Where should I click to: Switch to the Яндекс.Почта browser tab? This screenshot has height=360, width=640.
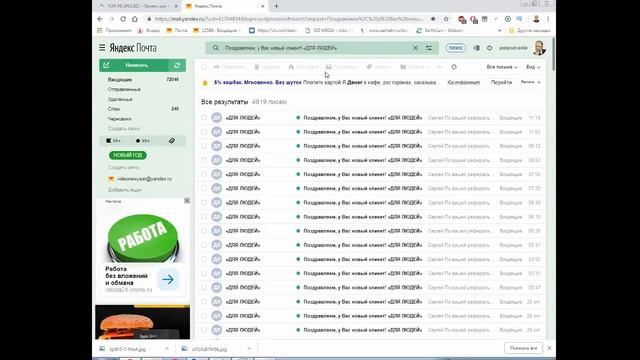click(x=224, y=6)
